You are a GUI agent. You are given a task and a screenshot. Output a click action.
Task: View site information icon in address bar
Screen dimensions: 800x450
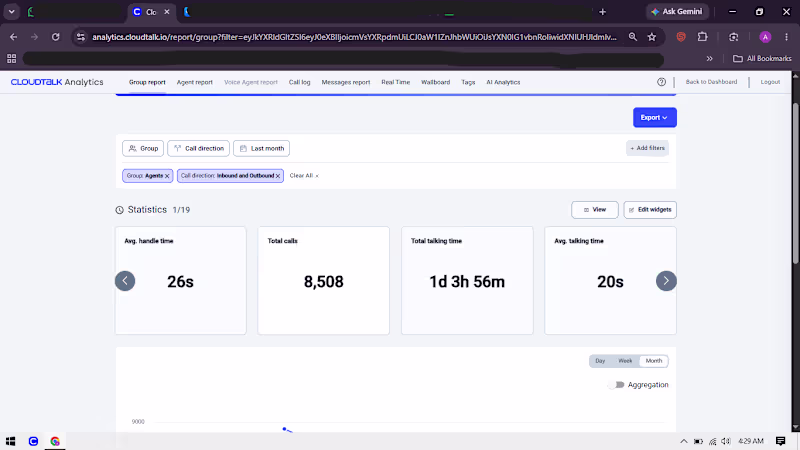pyautogui.click(x=81, y=37)
